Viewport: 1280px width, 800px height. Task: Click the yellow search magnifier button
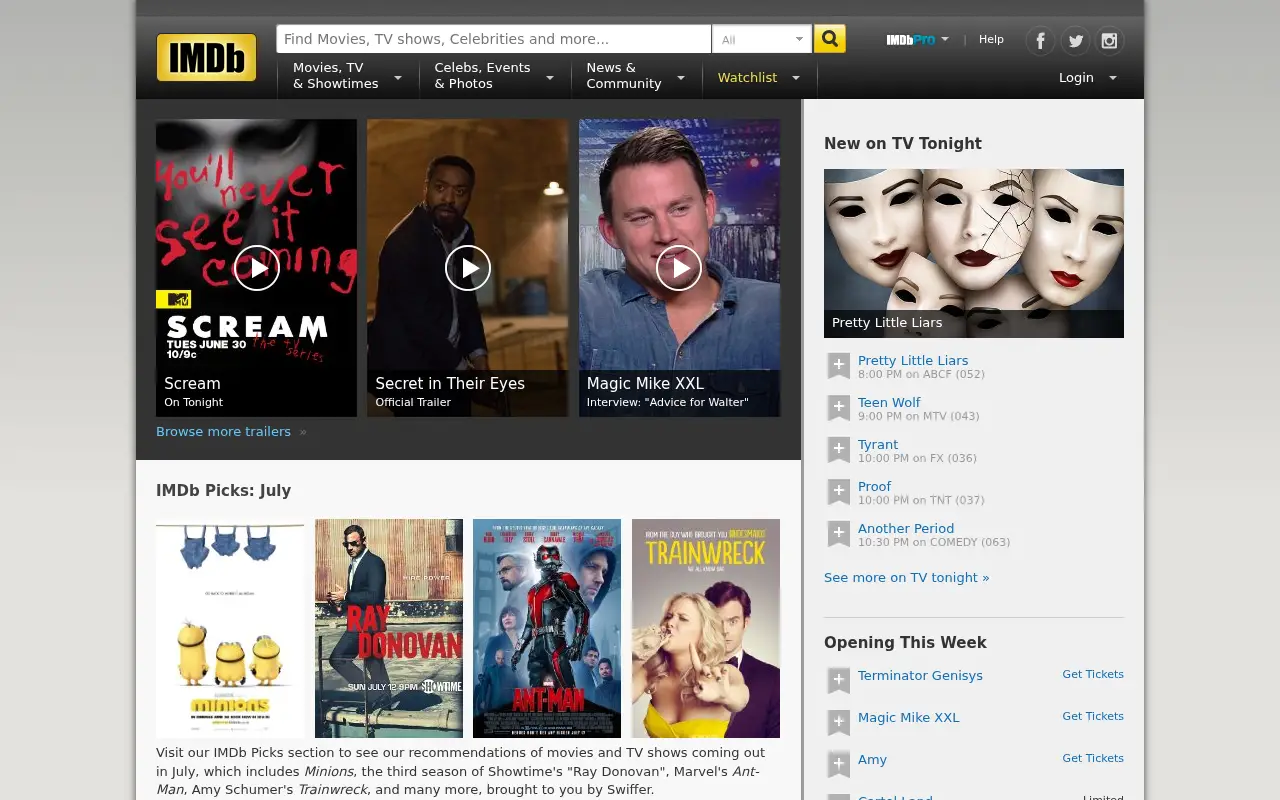[x=830, y=39]
